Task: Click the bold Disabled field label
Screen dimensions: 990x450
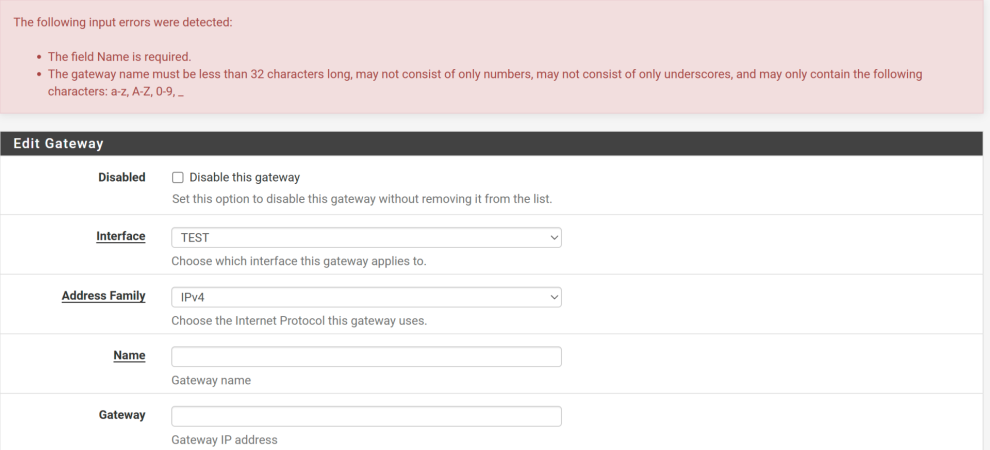Action: point(122,177)
